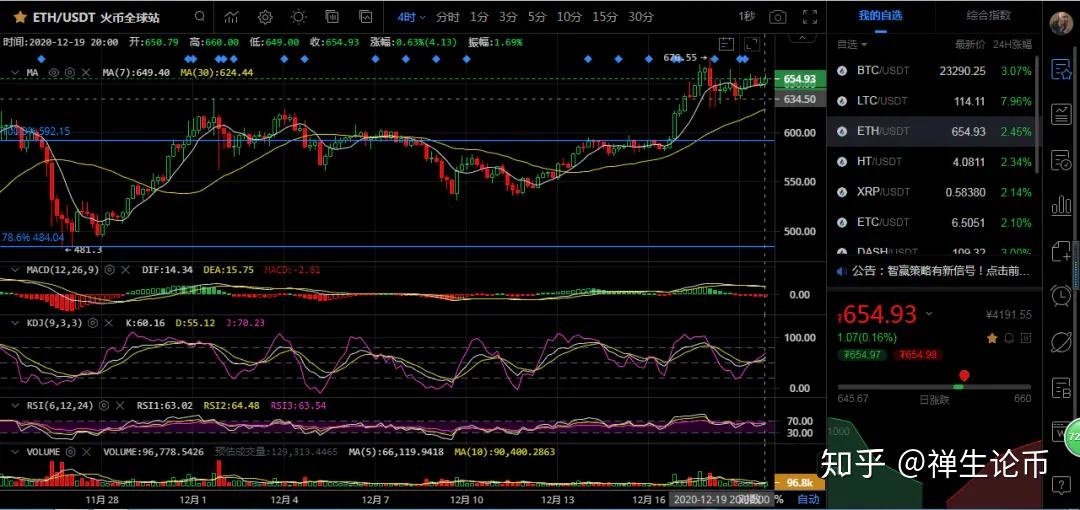Collapse the KDJ indicator chevron
Viewport: 1080px width, 510px height.
tap(15, 323)
